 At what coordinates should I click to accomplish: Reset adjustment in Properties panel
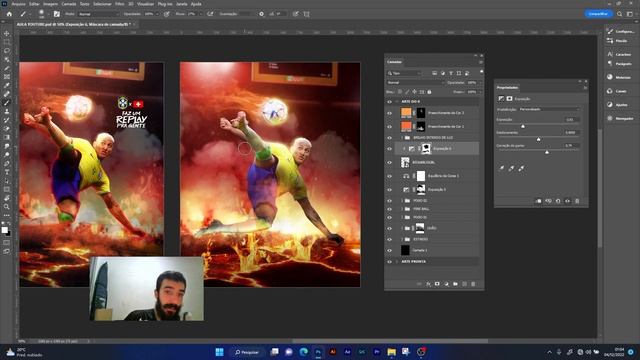pos(558,201)
